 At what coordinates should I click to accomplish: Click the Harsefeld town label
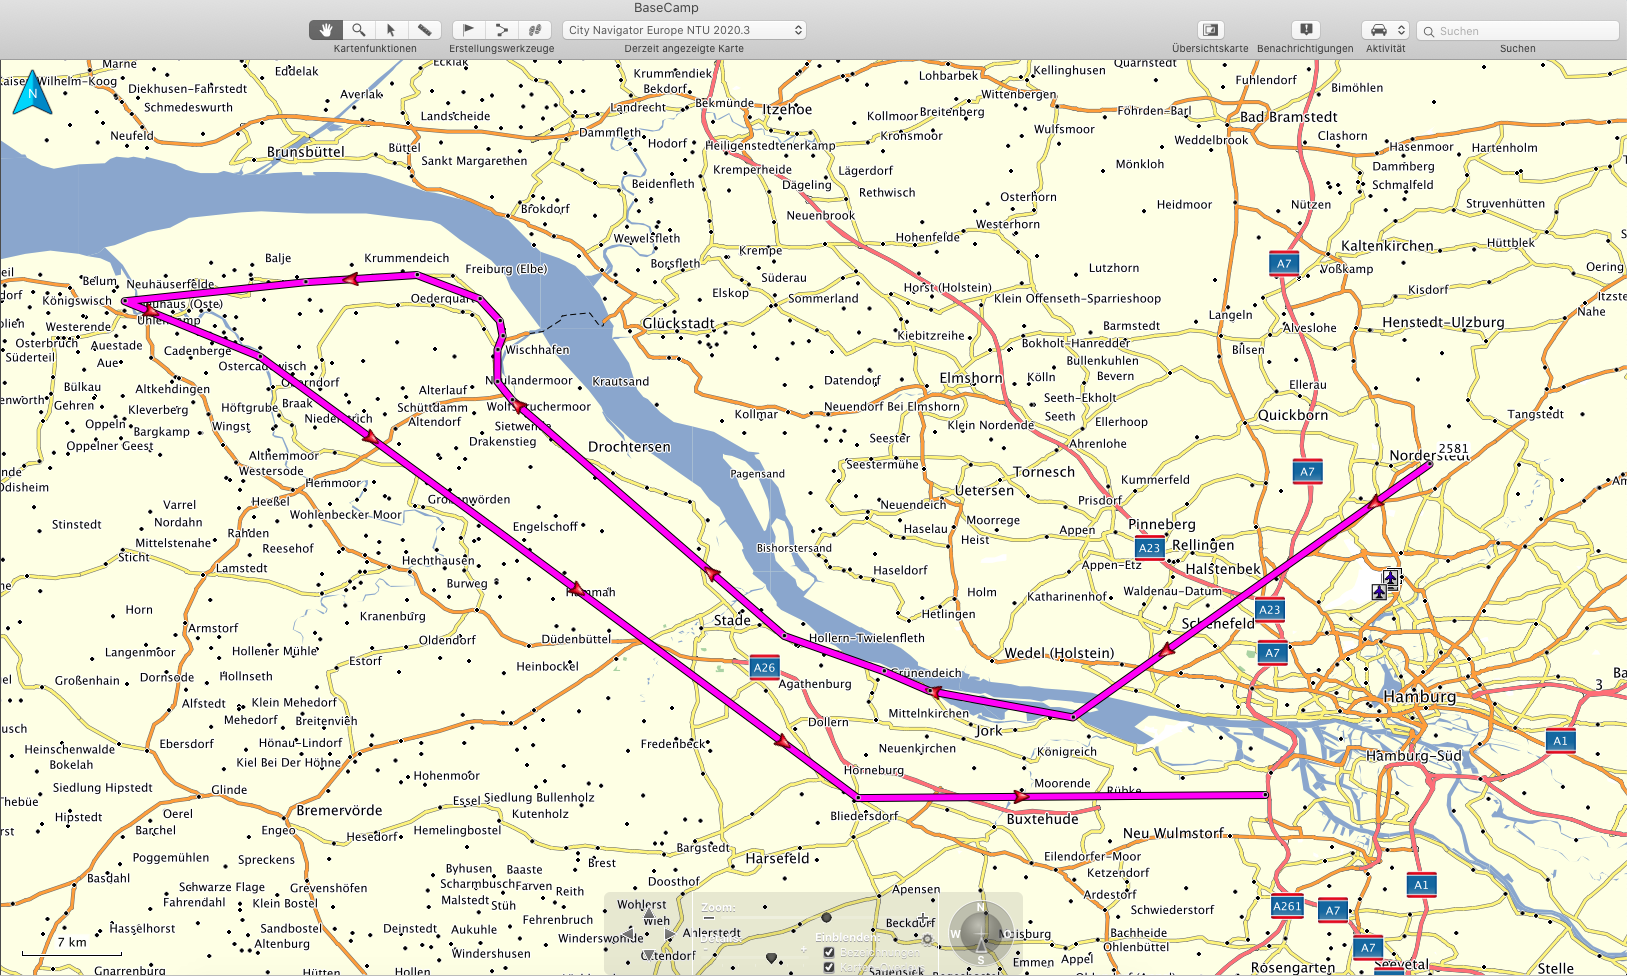pos(777,858)
